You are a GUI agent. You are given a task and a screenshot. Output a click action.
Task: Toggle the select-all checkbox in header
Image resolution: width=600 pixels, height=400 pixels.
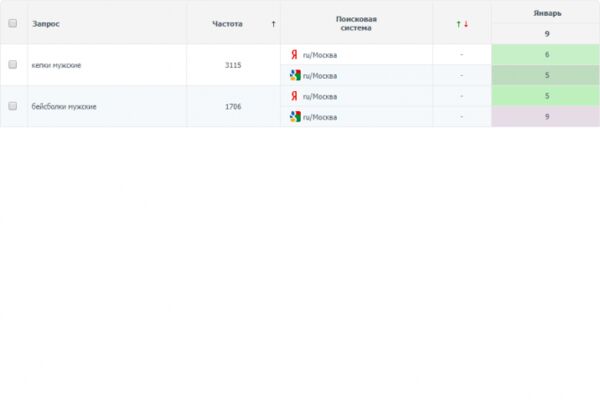[x=13, y=23]
